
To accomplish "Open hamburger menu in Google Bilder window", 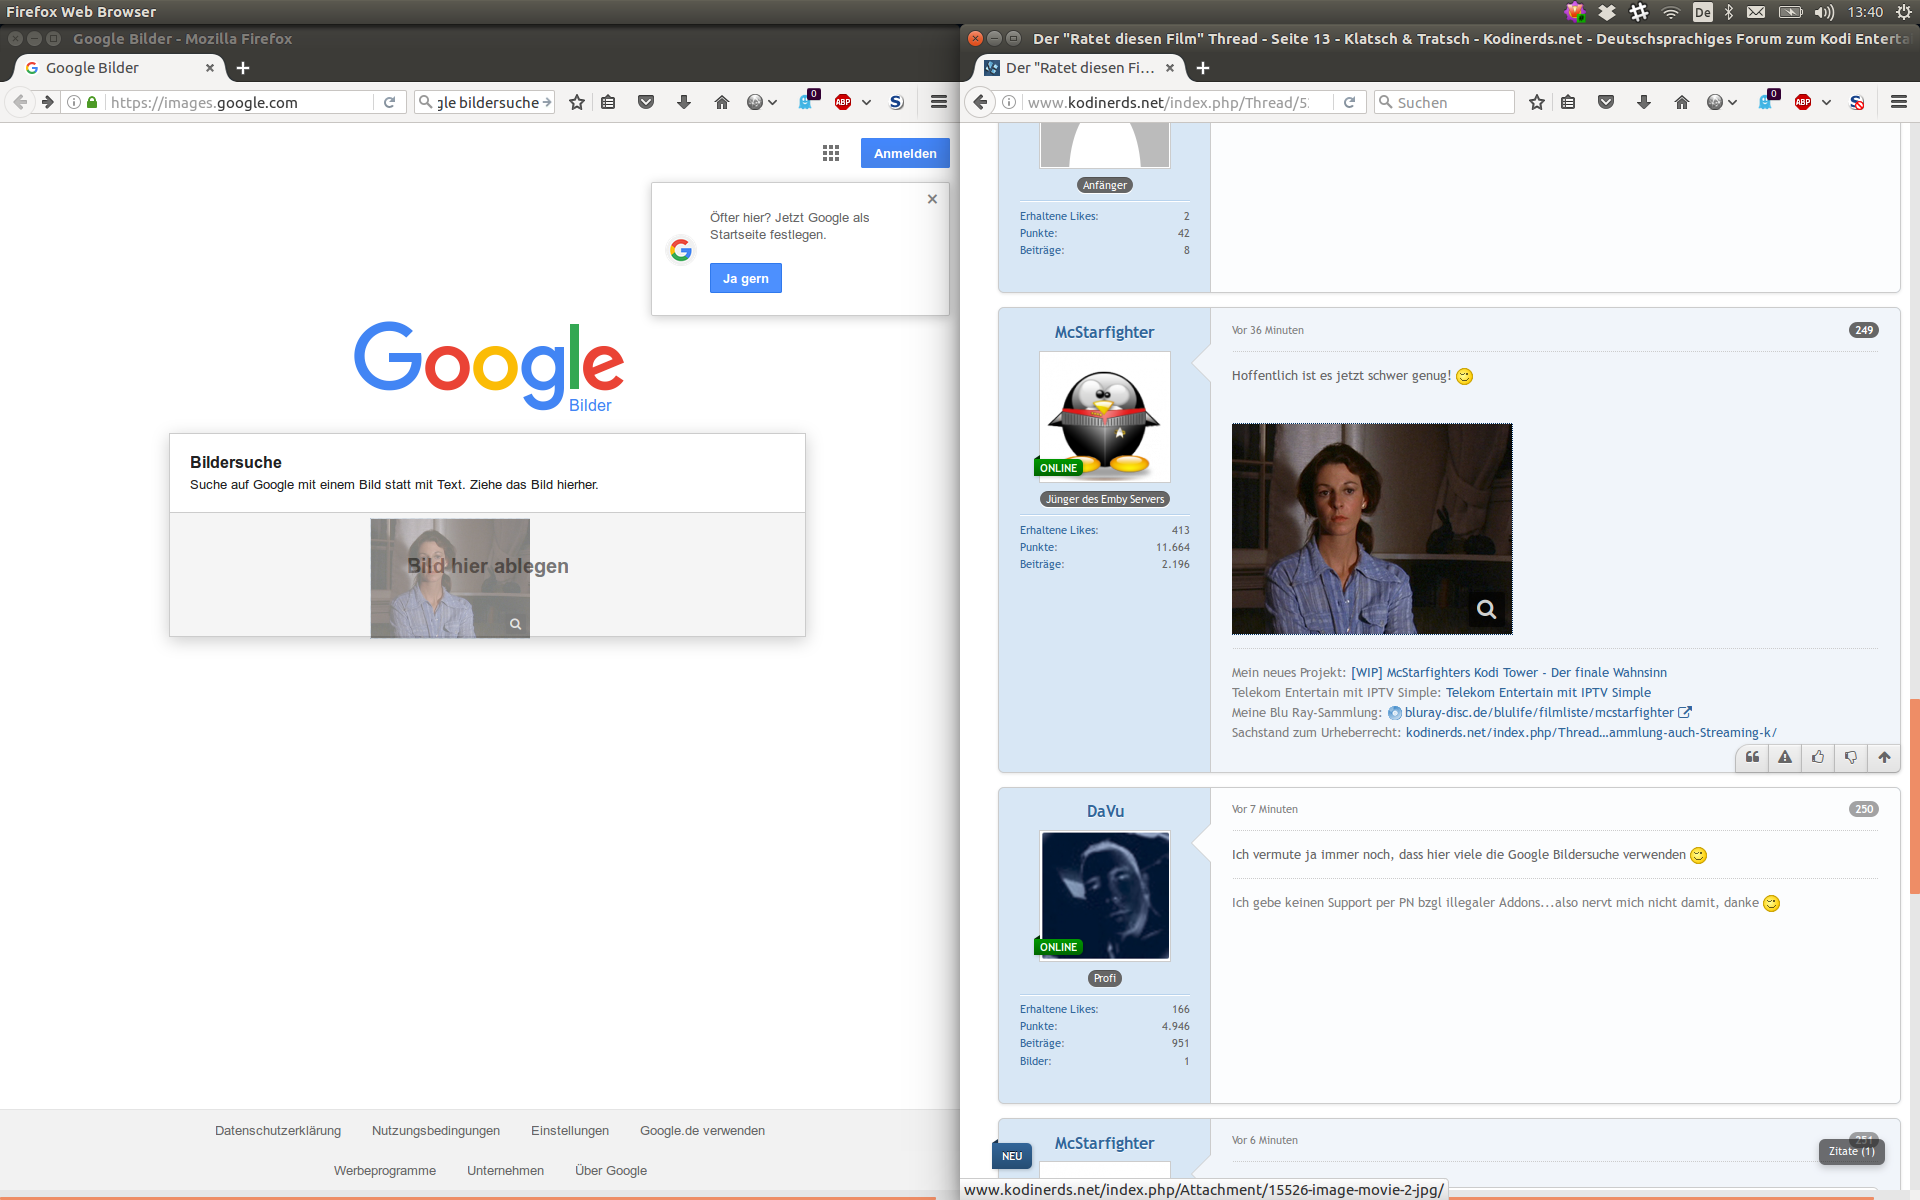I will (939, 102).
